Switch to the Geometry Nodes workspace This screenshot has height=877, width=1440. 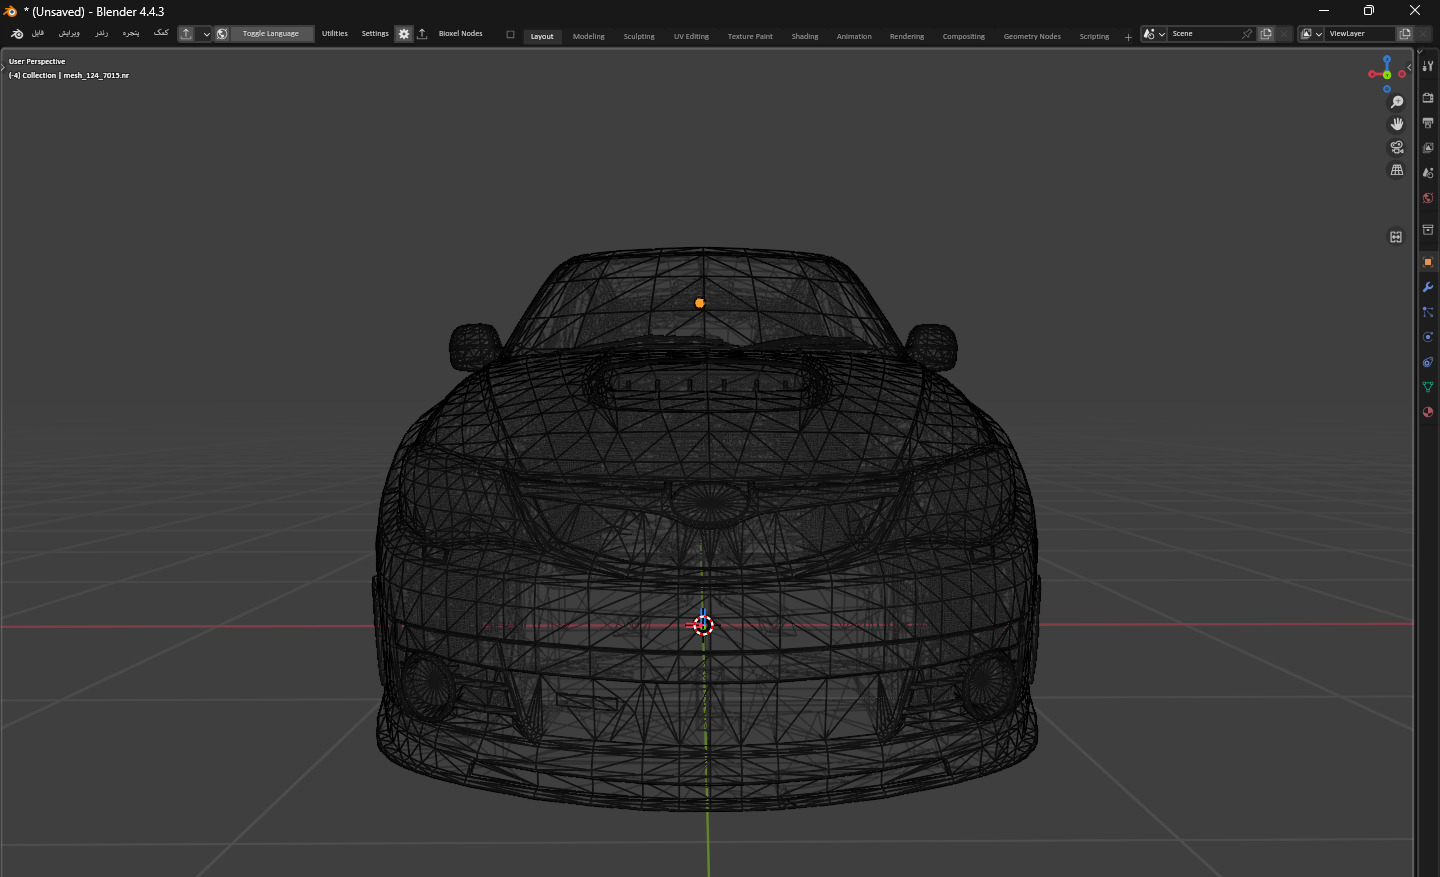(x=1032, y=37)
